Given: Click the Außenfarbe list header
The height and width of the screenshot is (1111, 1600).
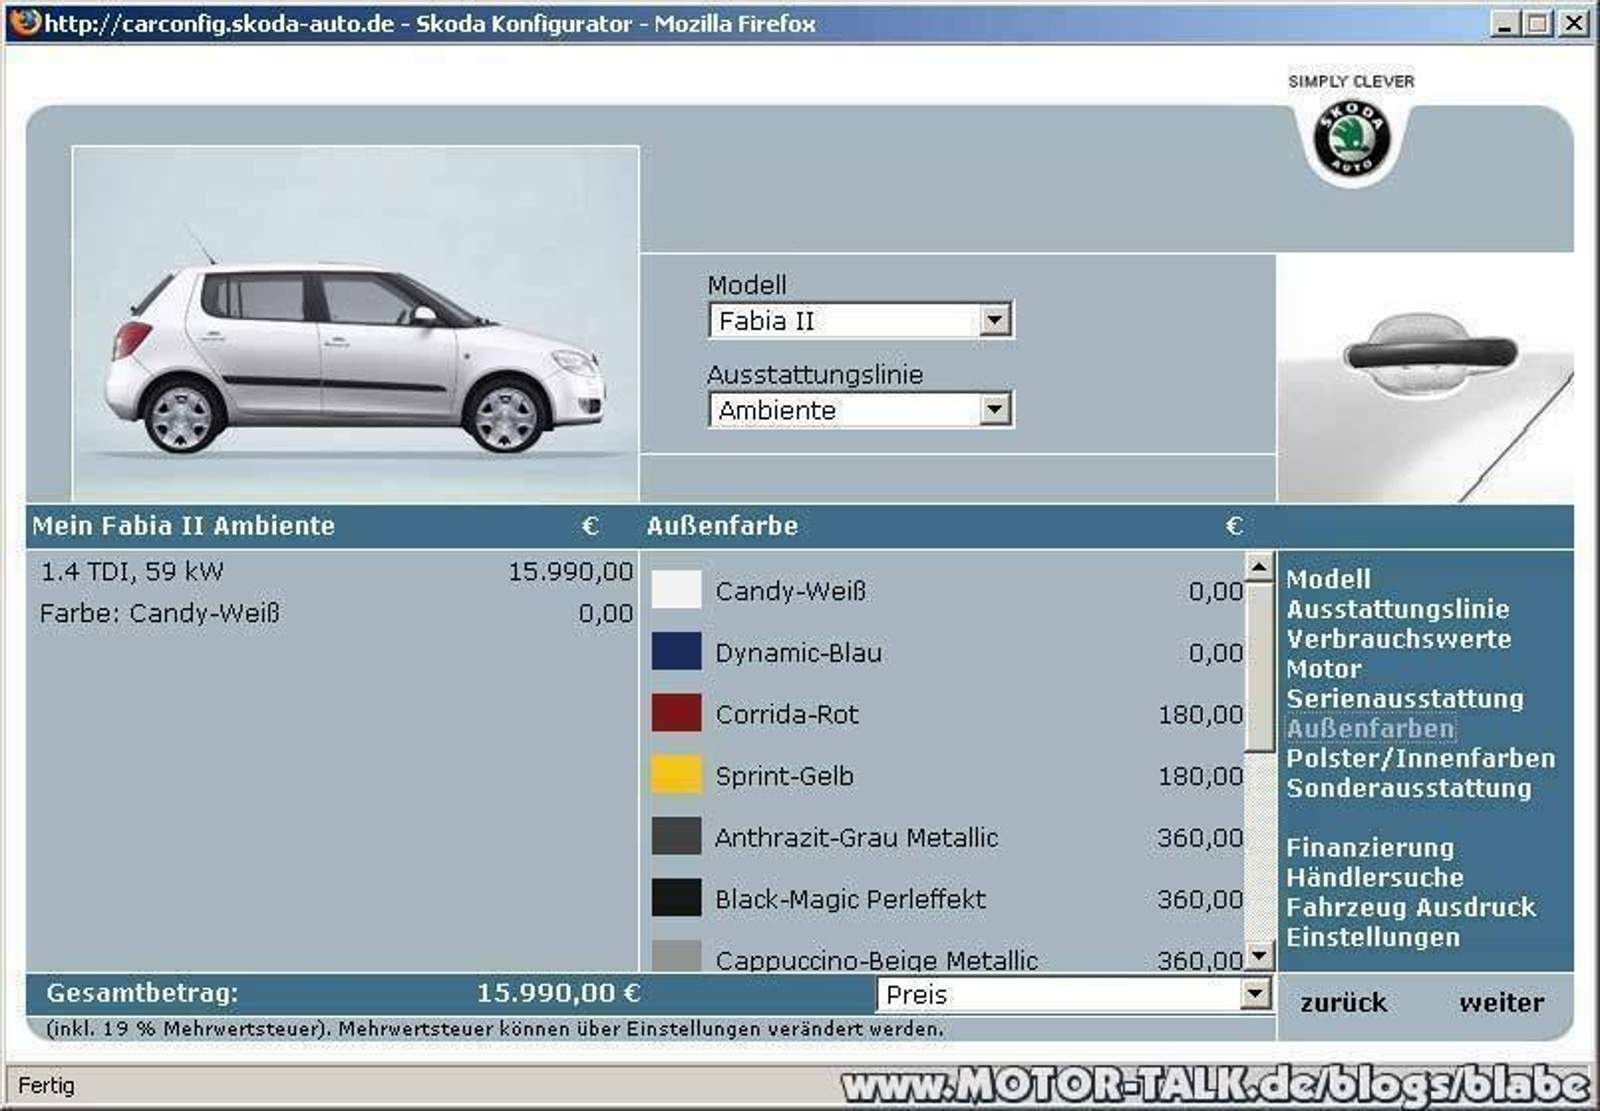Looking at the screenshot, I should coord(722,526).
